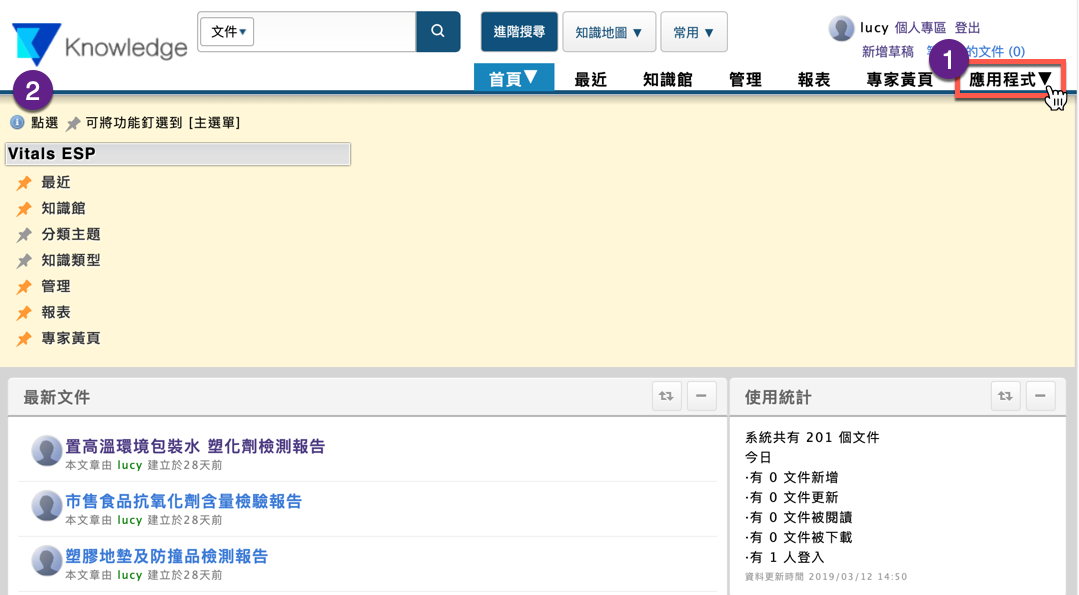Pin 分類主題 to the main menu

(x=24, y=235)
